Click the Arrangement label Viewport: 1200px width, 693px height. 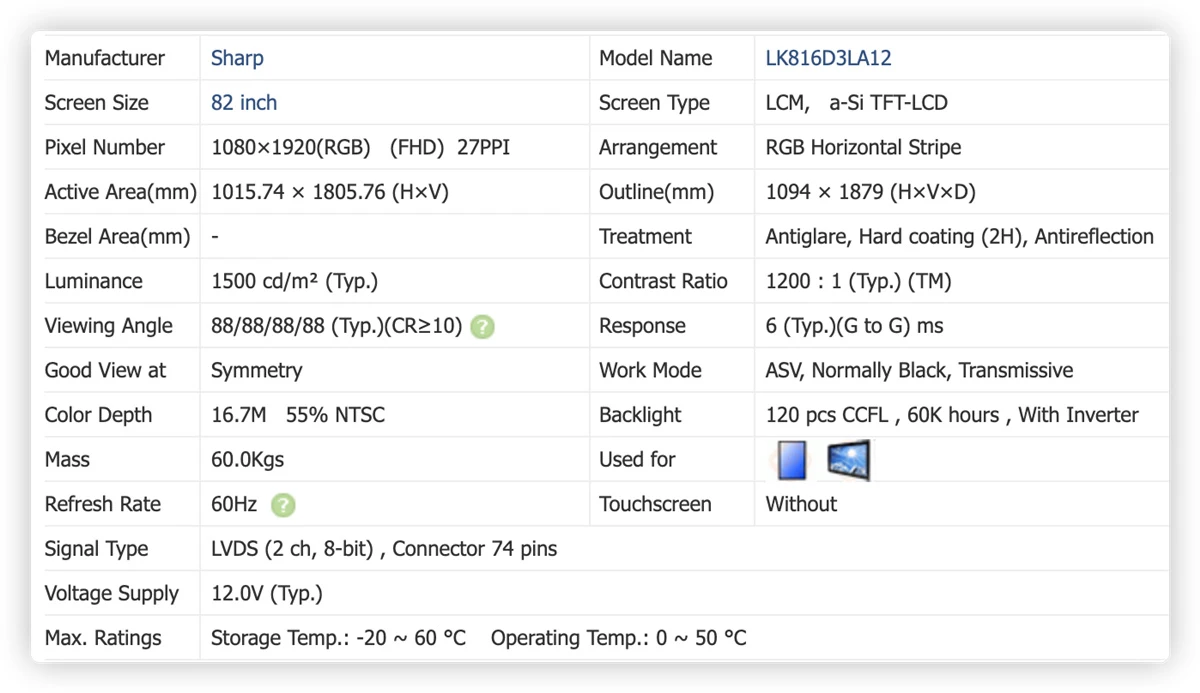[x=658, y=147]
